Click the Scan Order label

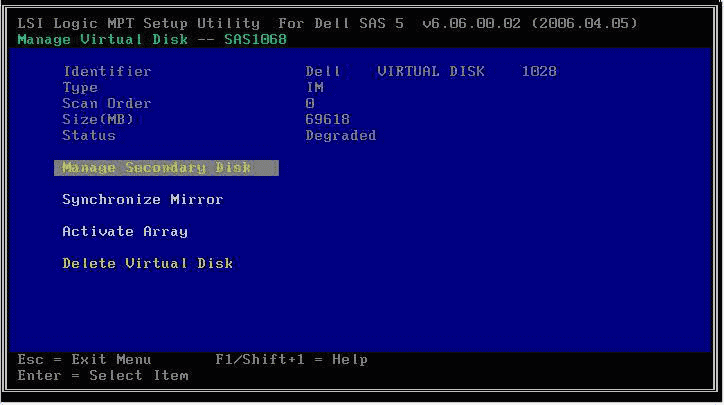tap(107, 103)
